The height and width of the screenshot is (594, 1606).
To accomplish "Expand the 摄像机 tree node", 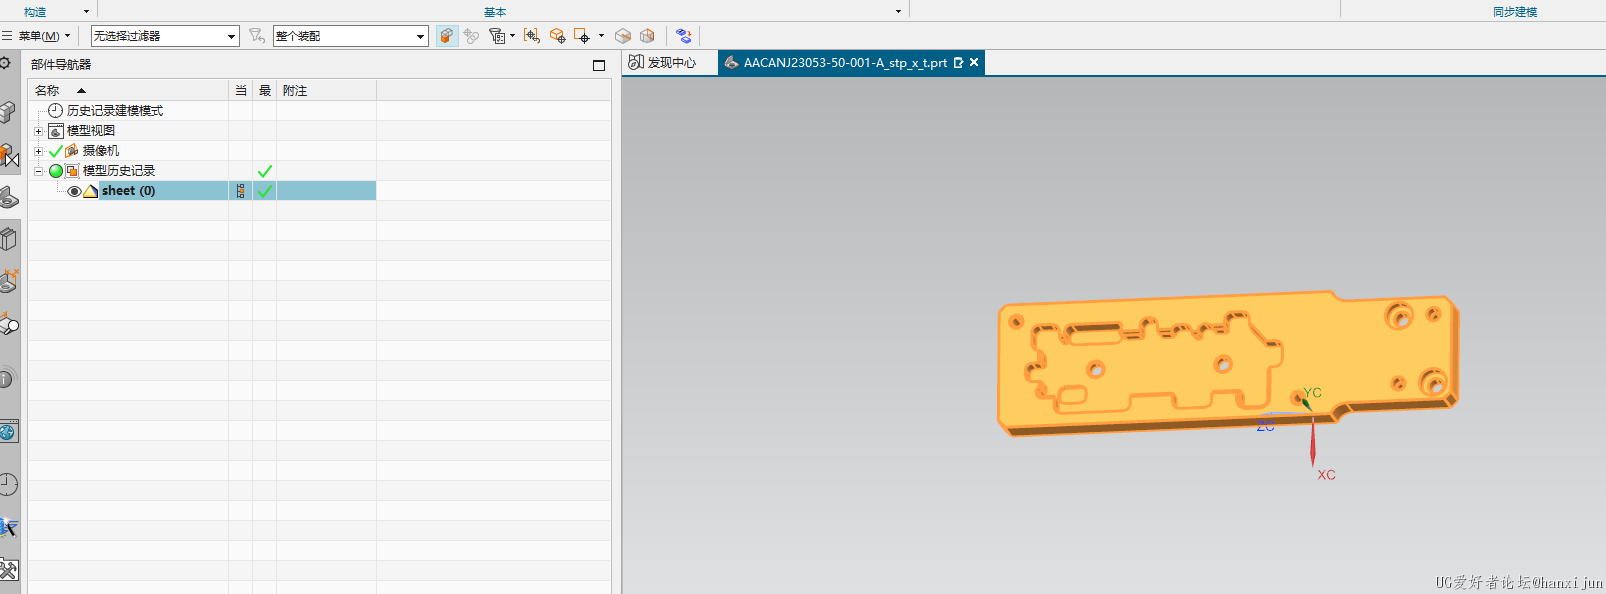I will click(38, 151).
